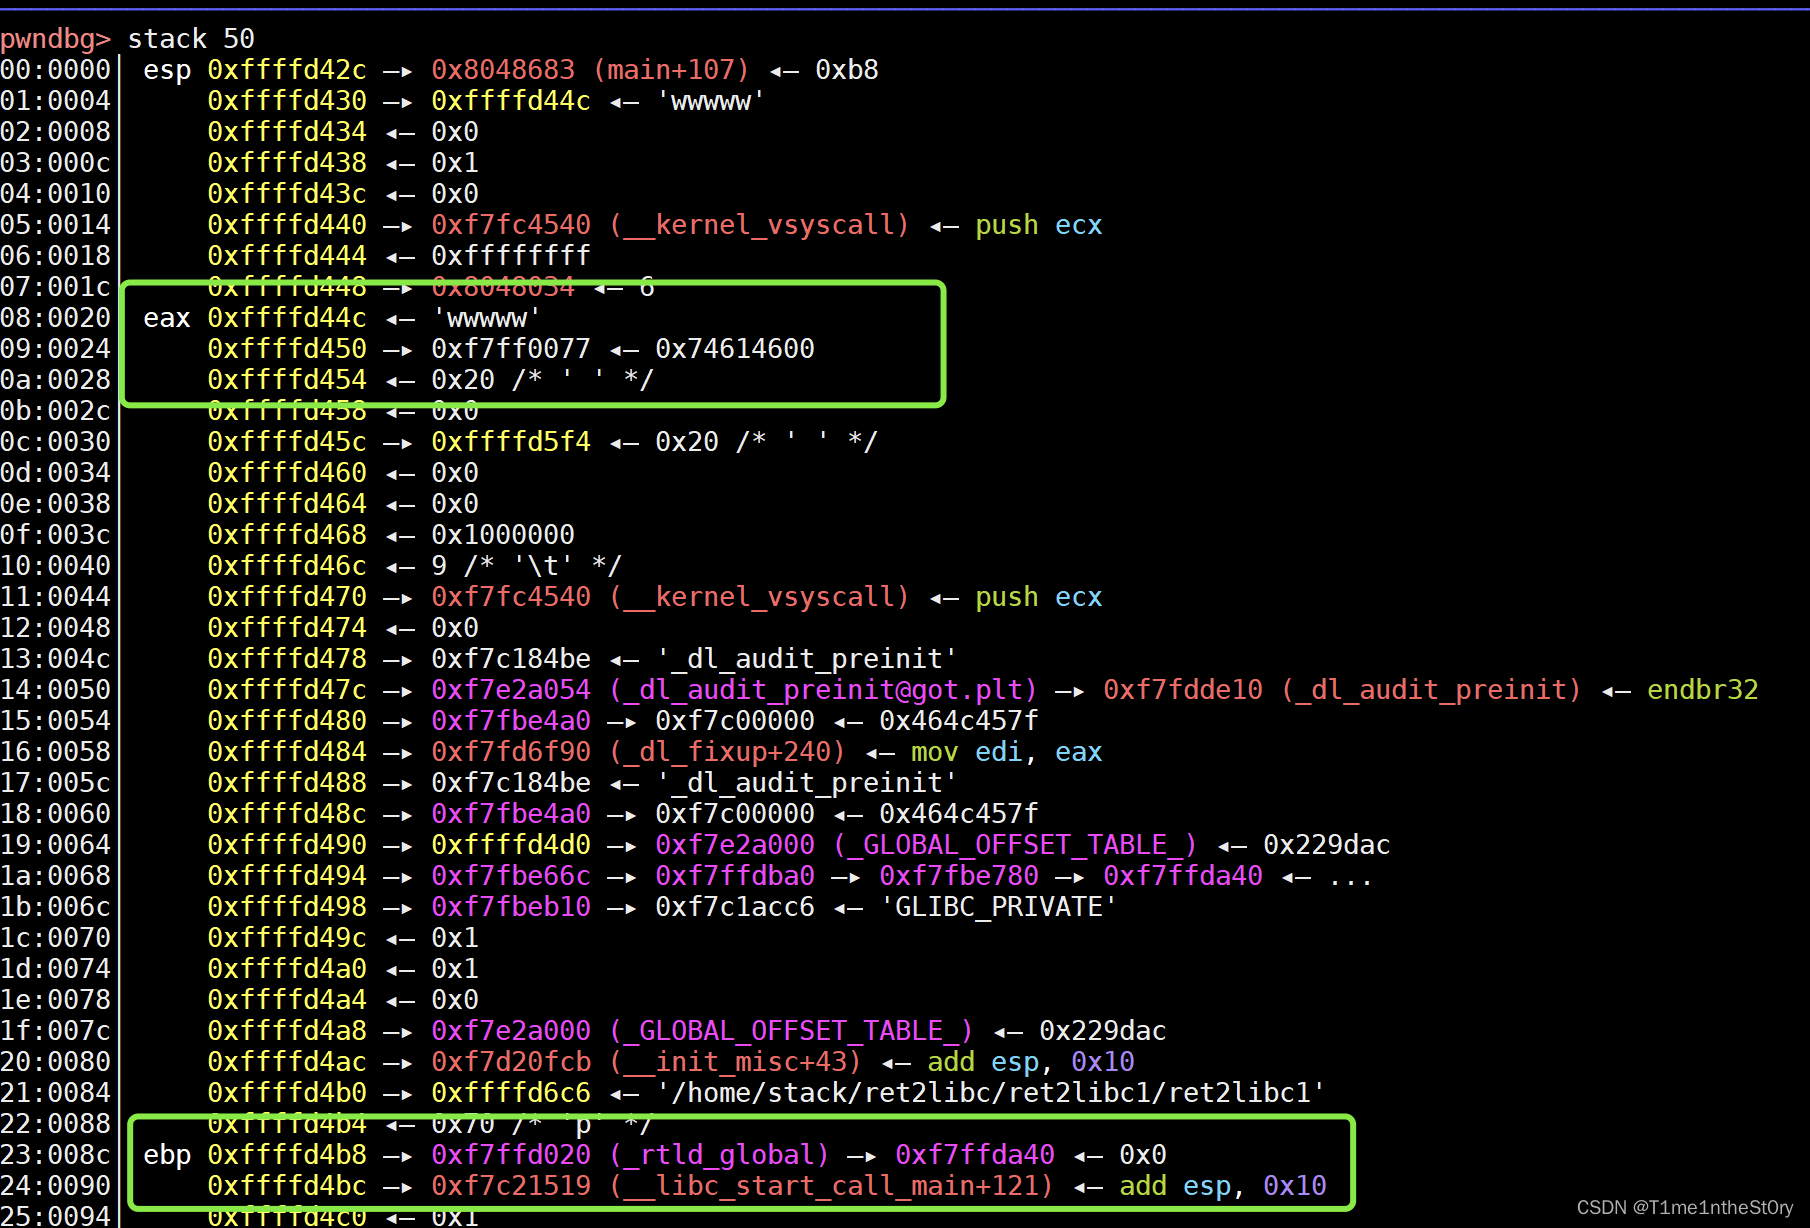Click the 'pwndbg>' prompt text
The width and height of the screenshot is (1810, 1228).
(x=55, y=39)
